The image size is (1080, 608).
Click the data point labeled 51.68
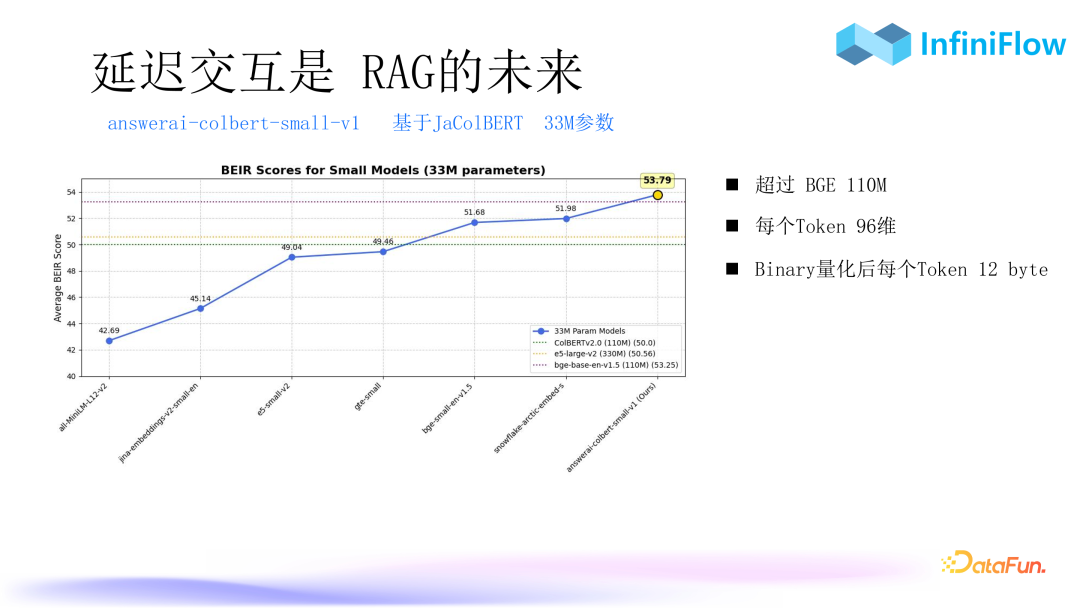click(475, 220)
